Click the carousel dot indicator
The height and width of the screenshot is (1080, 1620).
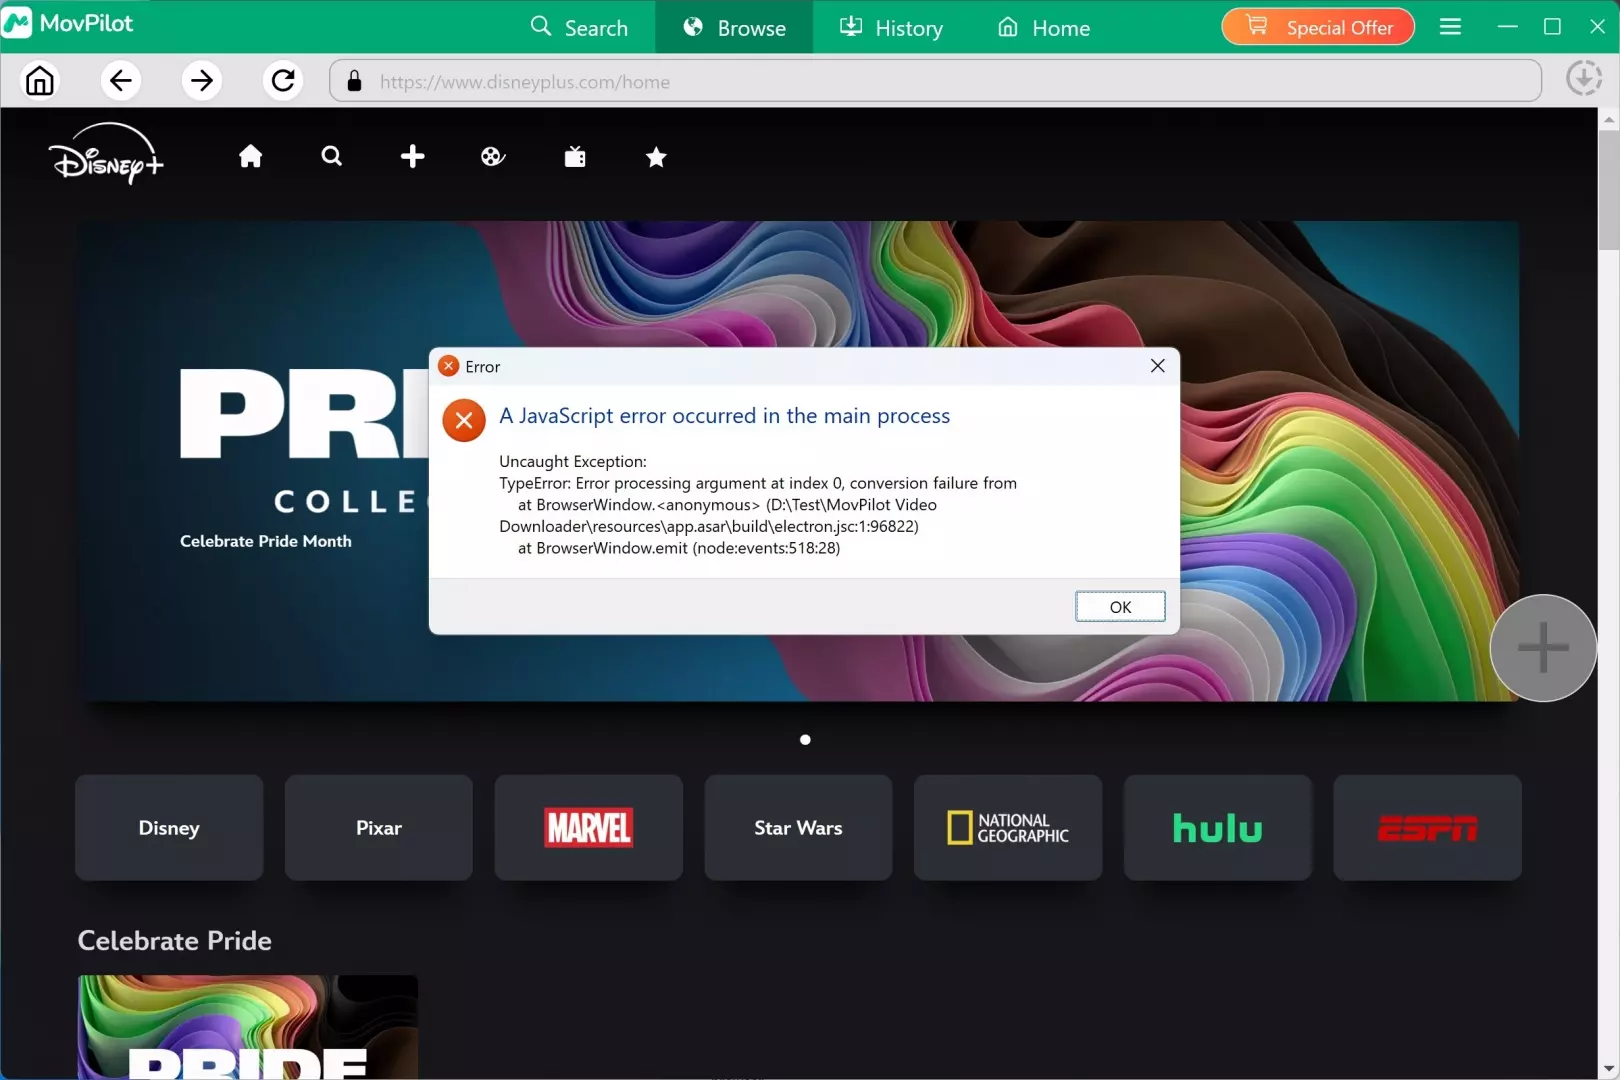(805, 740)
